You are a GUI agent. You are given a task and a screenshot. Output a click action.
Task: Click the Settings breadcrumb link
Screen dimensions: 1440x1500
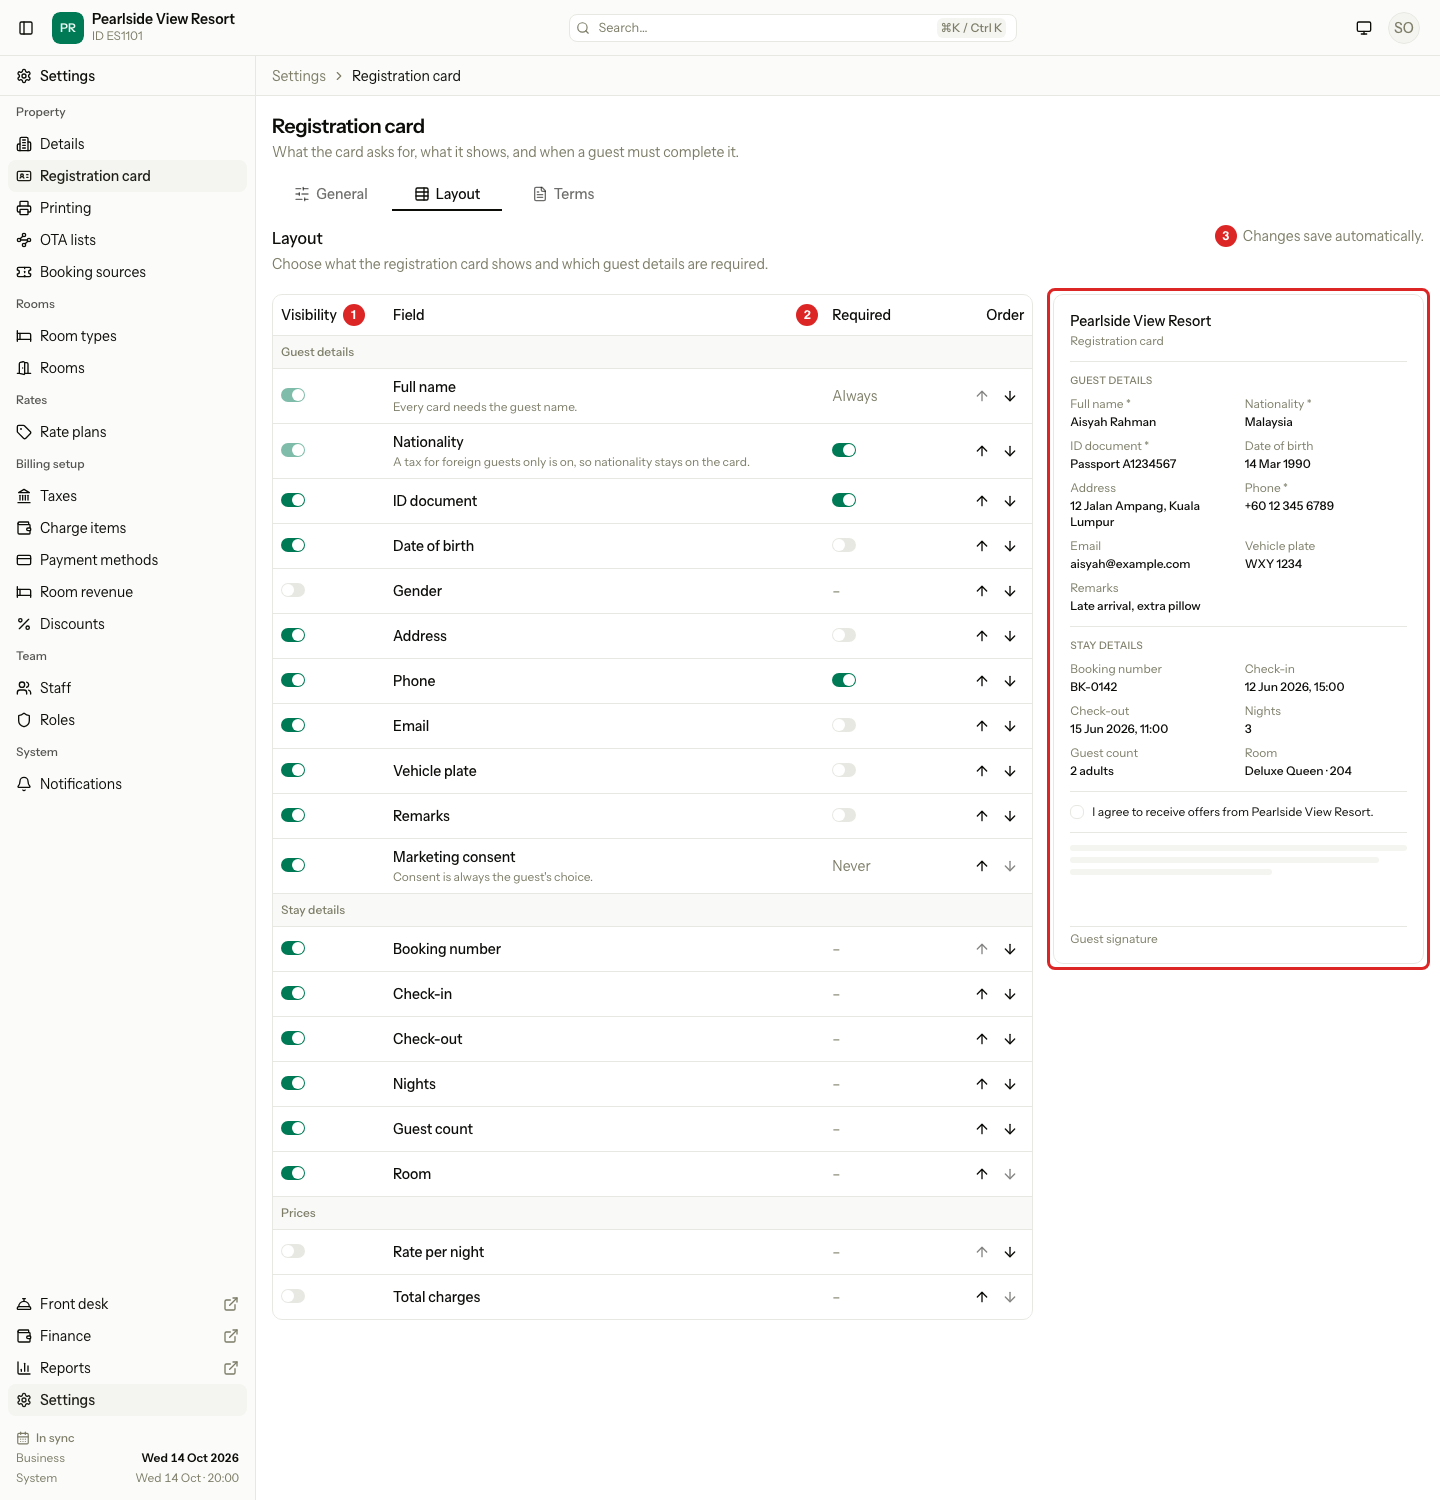coord(299,76)
